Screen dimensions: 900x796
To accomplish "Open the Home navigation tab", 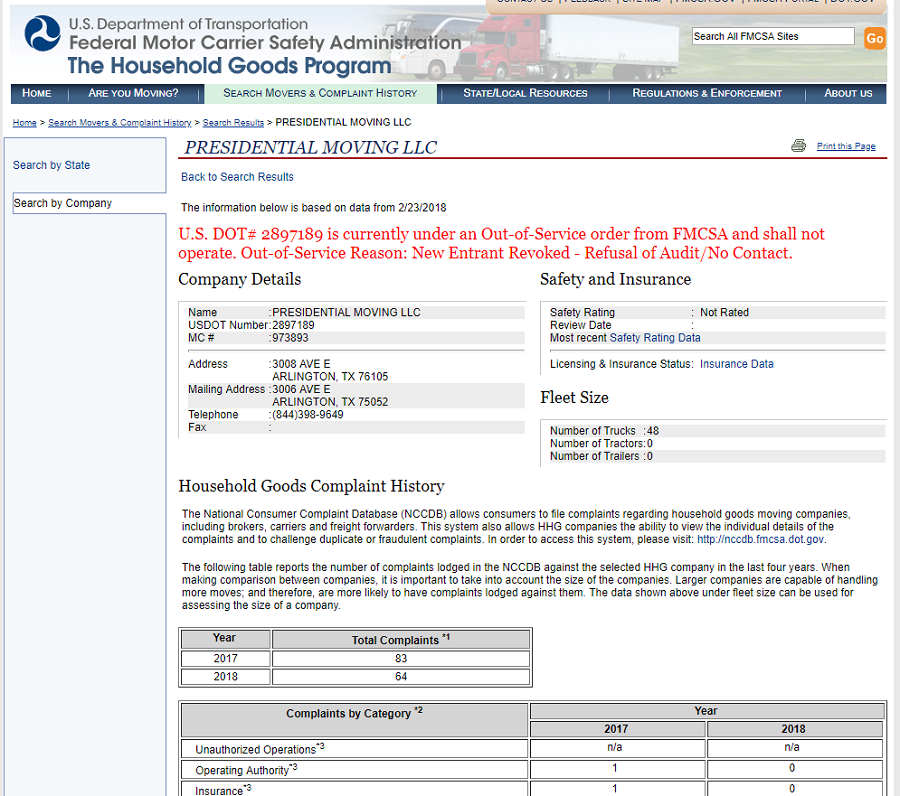I will (x=37, y=93).
